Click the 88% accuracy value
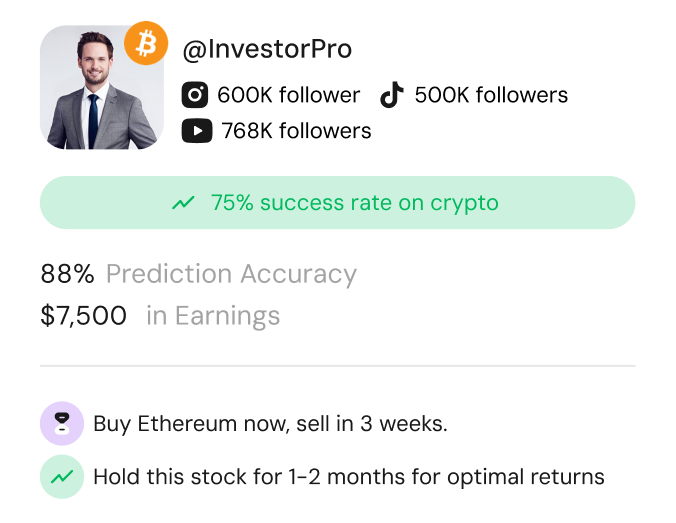 click(x=67, y=274)
